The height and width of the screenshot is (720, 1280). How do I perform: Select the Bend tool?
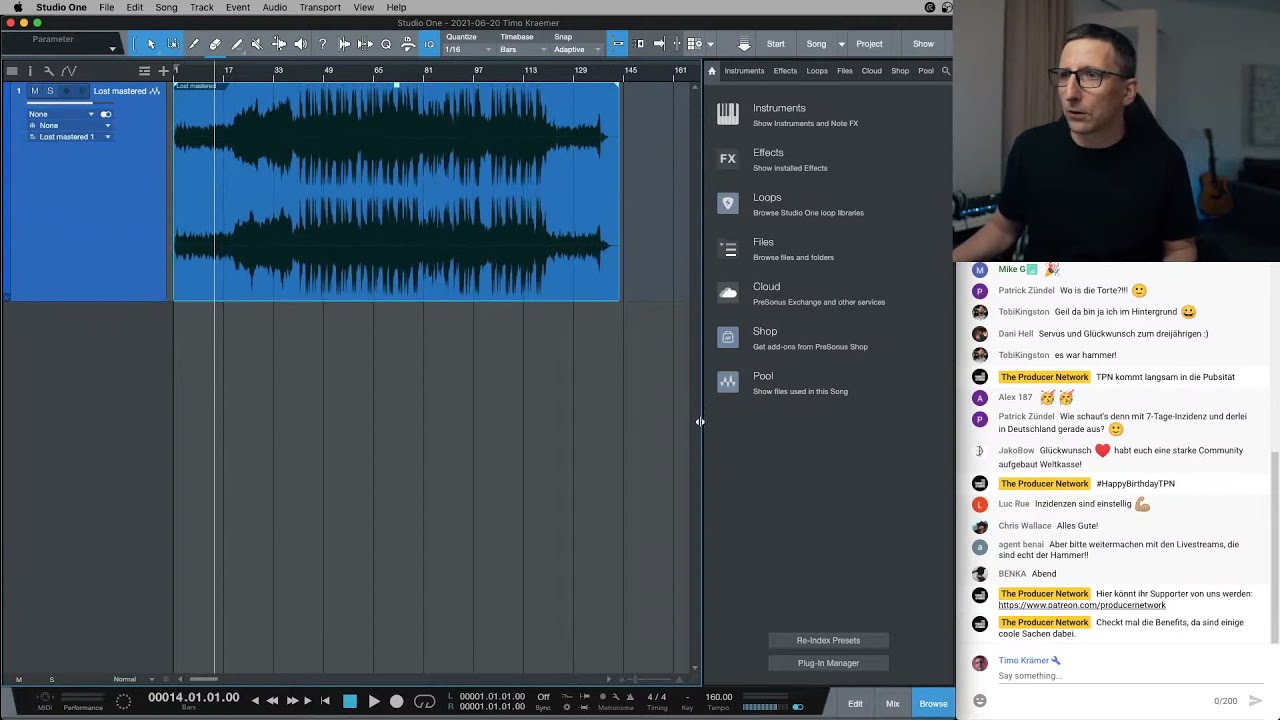279,44
